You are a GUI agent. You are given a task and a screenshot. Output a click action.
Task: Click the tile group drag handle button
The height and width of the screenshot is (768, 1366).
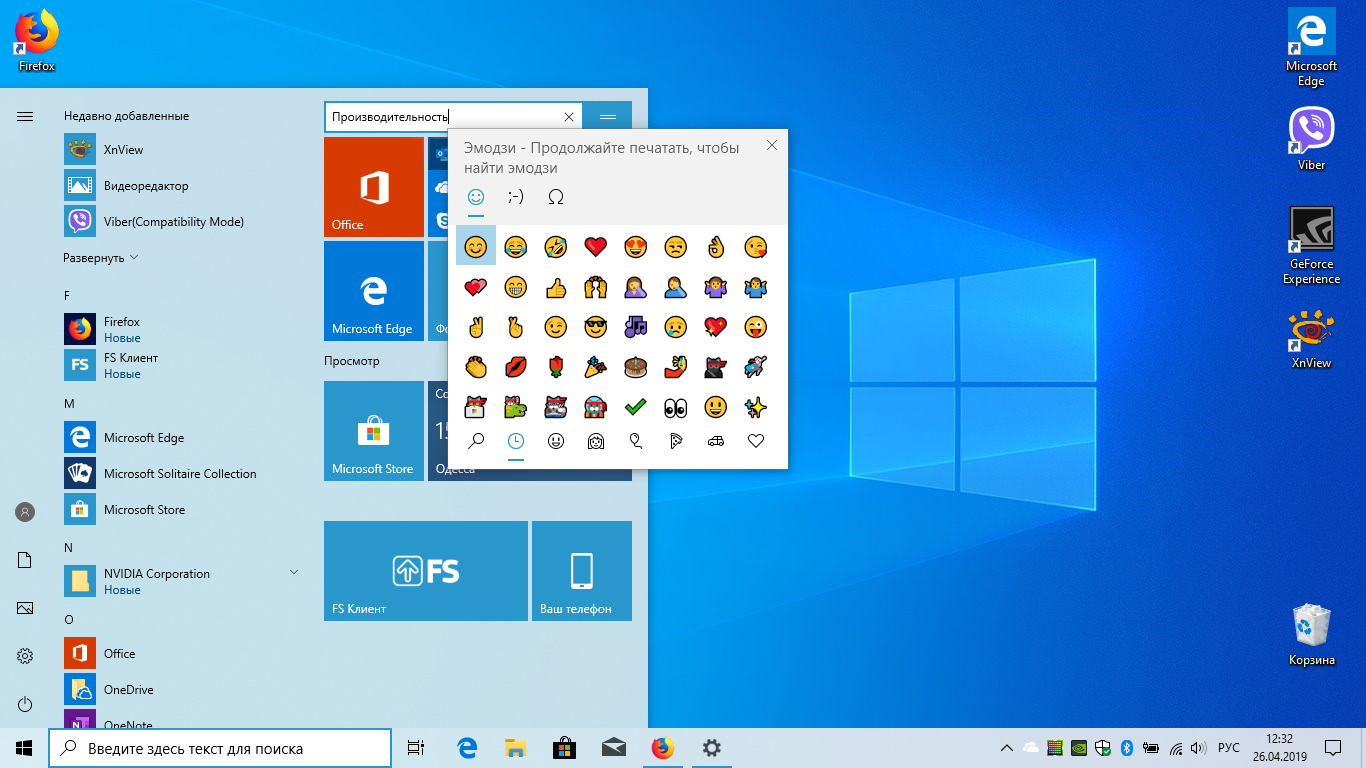pyautogui.click(x=608, y=117)
